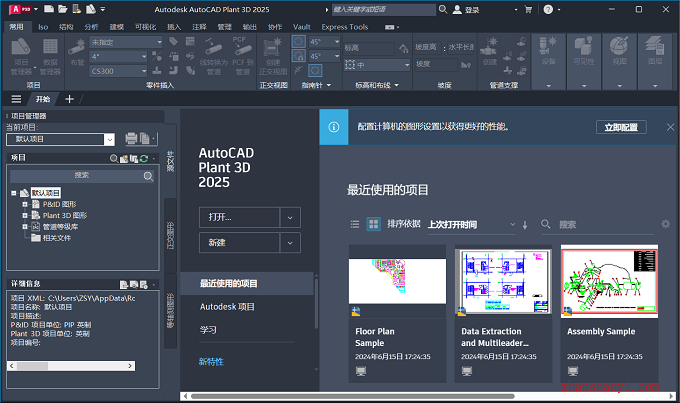Click the 新建 button

pyautogui.click(x=239, y=243)
